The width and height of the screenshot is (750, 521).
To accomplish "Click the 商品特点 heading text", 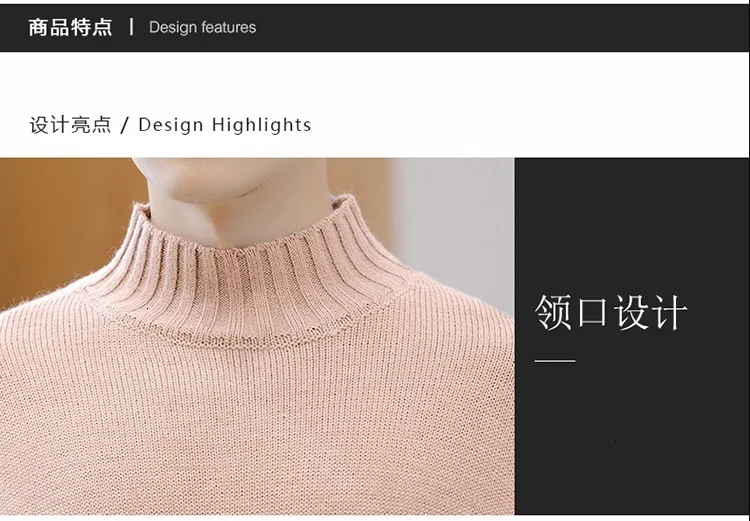I will click(x=70, y=27).
